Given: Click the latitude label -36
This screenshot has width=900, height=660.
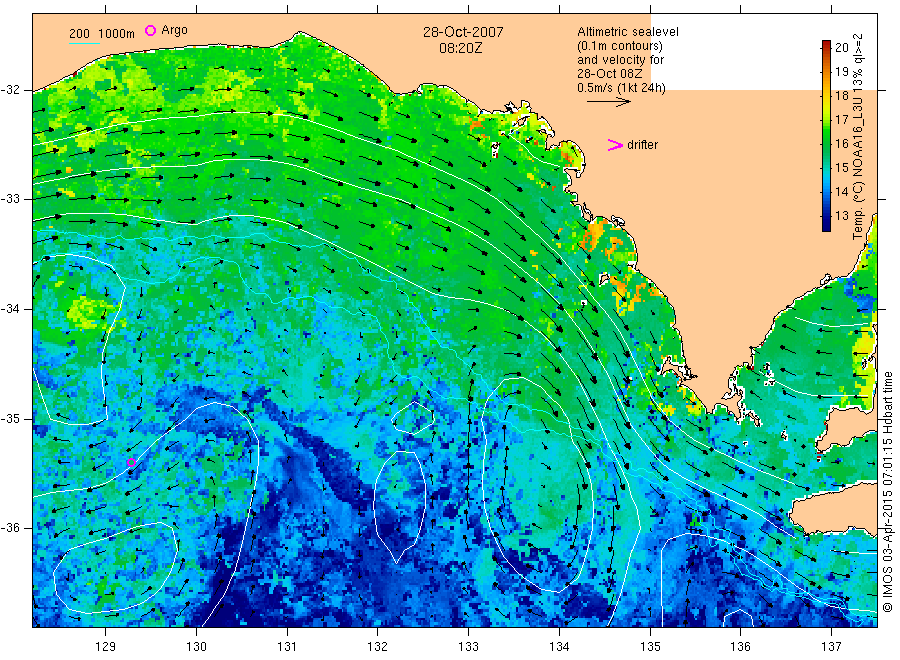Looking at the screenshot, I should 10,528.
